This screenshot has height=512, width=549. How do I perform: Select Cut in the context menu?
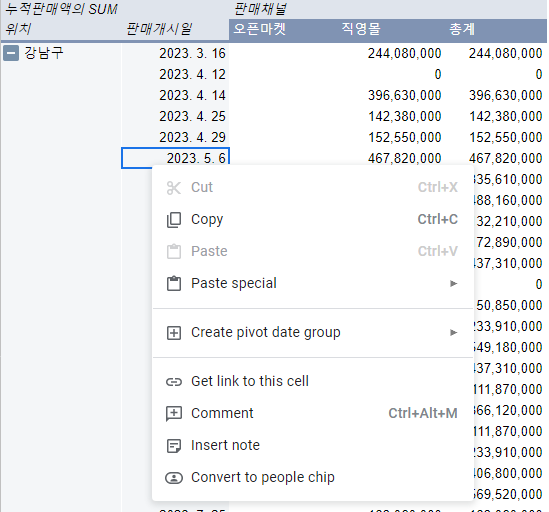point(312,188)
